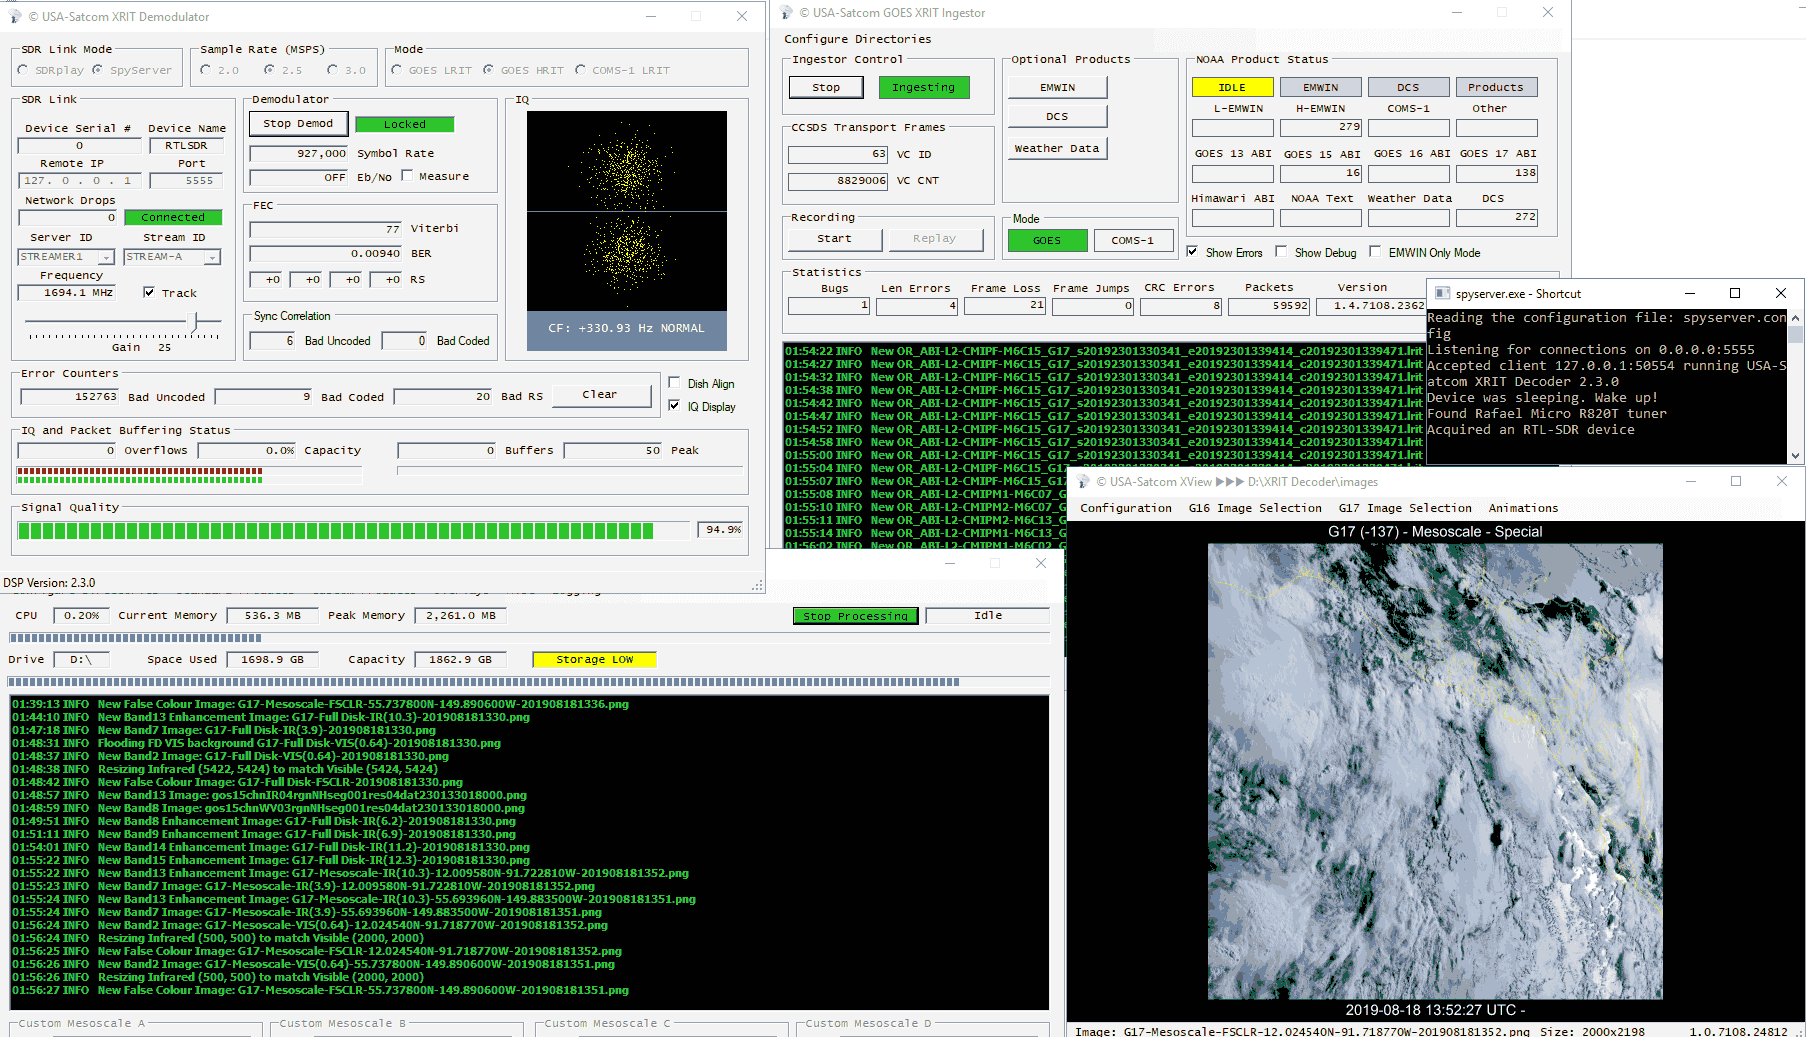
Task: Click log line 'New Band2 Image: G17-Mesoscale-VIS(0.64)-55.737800N'
Action: 313,964
